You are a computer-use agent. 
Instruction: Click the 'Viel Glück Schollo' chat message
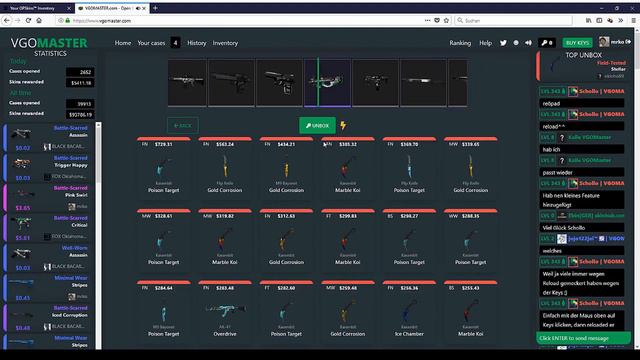click(x=582, y=228)
